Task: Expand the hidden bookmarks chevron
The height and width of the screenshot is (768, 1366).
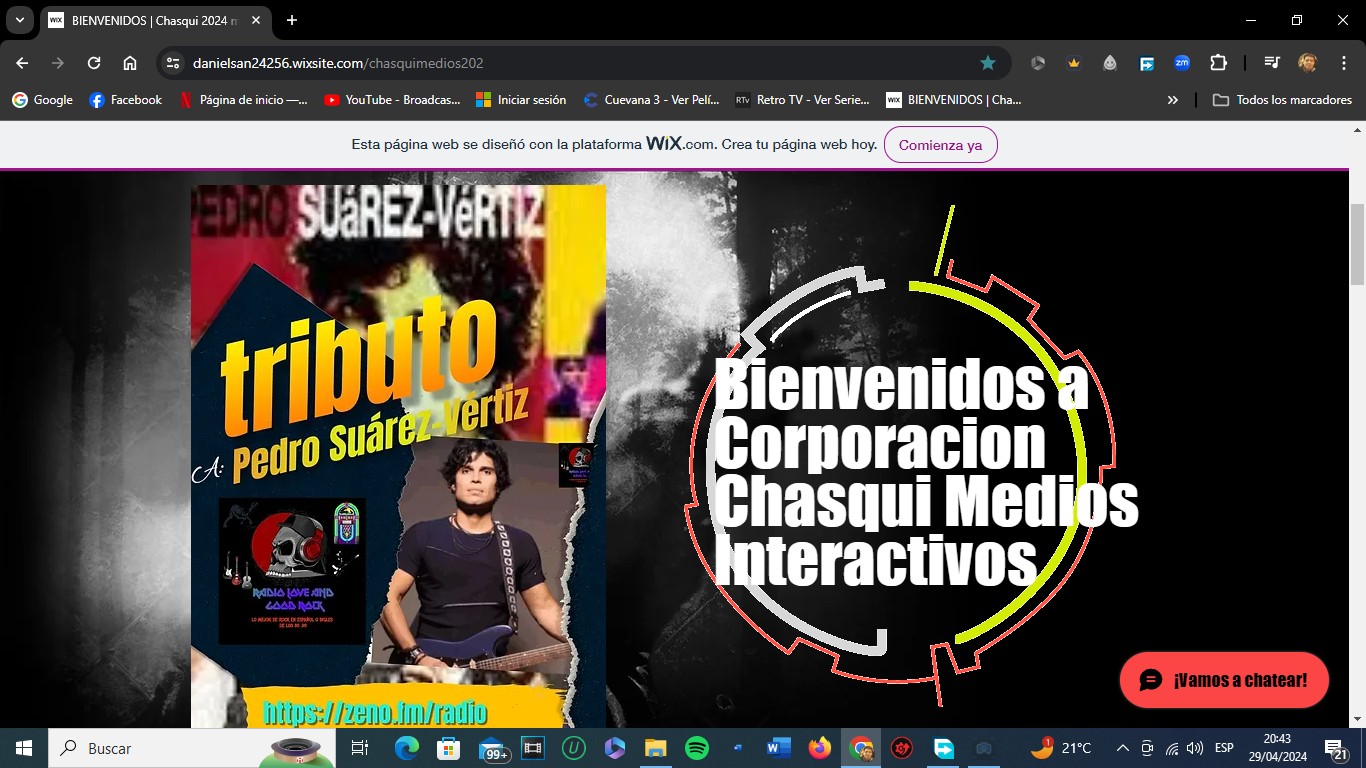Action: pyautogui.click(x=1173, y=100)
